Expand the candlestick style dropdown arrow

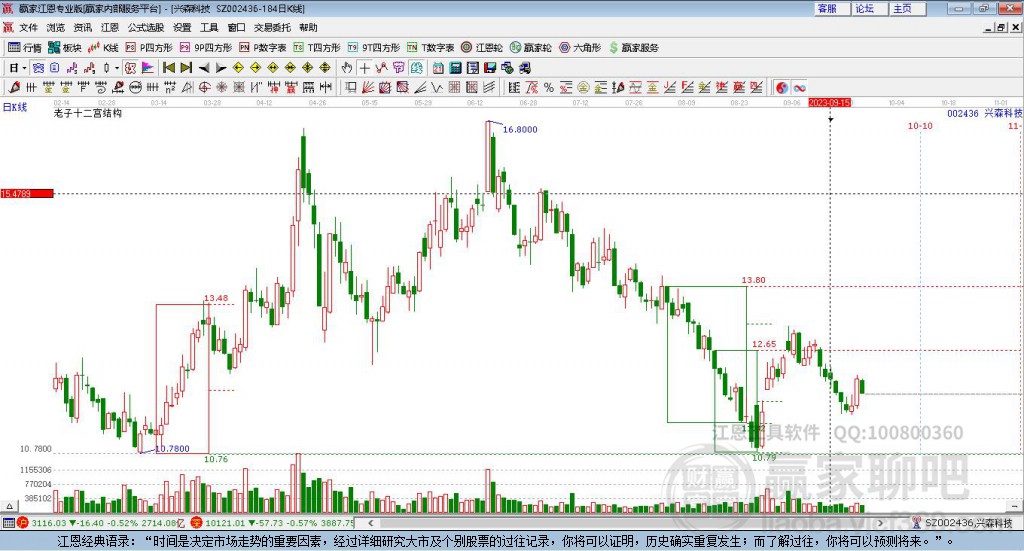click(117, 68)
